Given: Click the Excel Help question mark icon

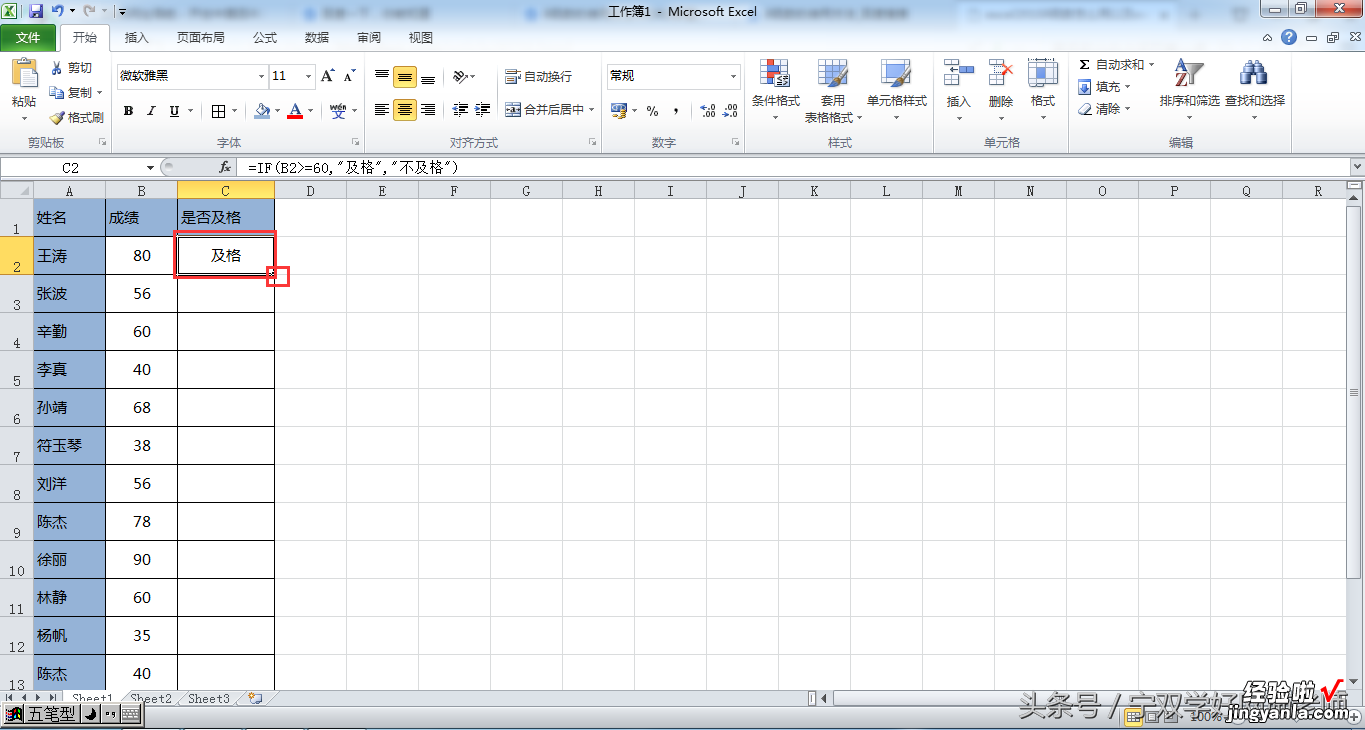Looking at the screenshot, I should point(1289,37).
